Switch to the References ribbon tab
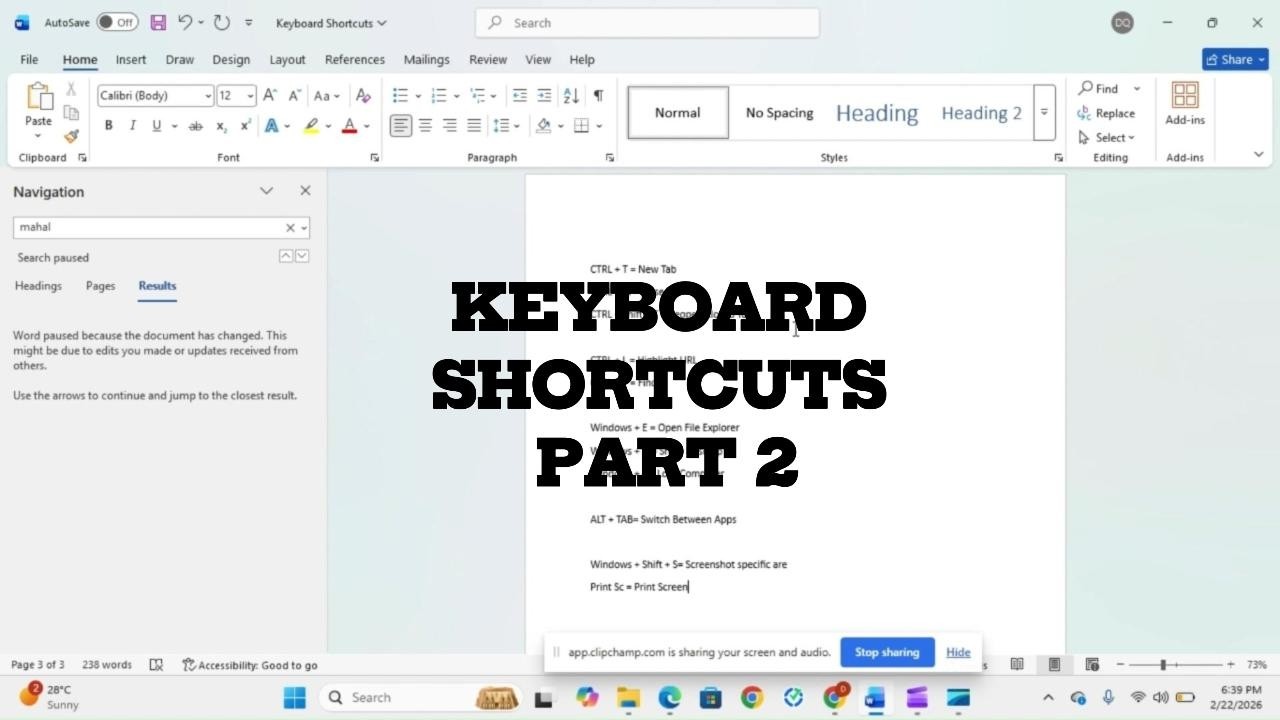 [x=354, y=59]
